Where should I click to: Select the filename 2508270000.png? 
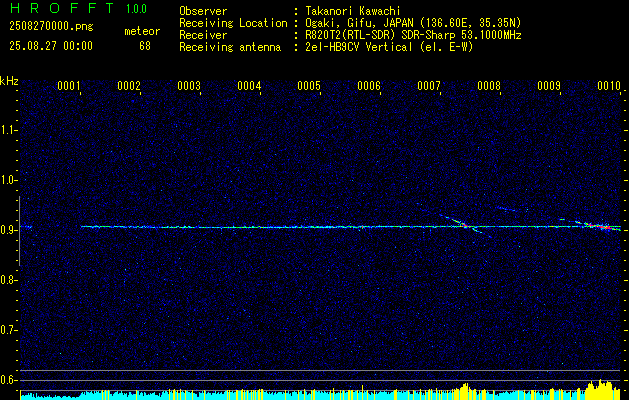(51, 27)
